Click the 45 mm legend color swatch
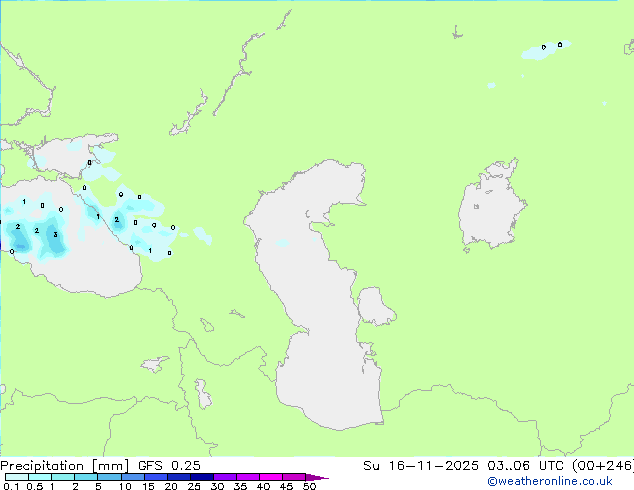The width and height of the screenshot is (634, 490). coord(294,477)
